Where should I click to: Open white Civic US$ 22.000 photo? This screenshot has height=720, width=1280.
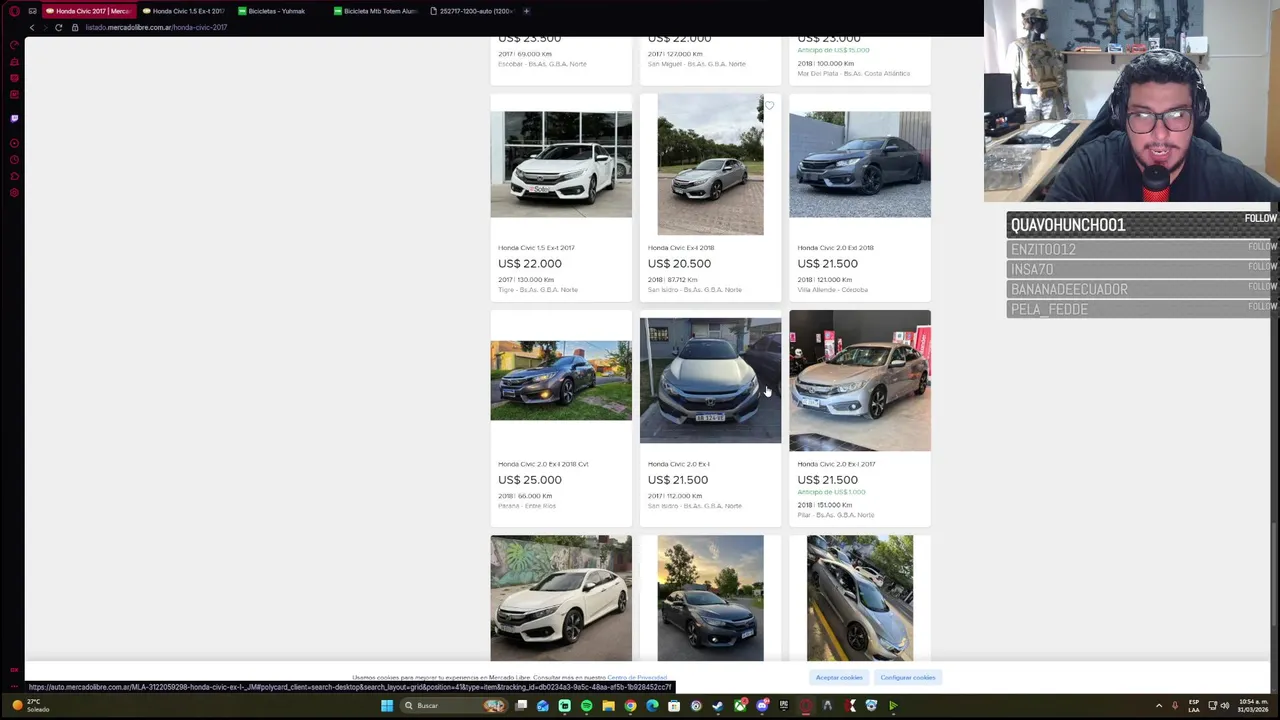click(561, 164)
